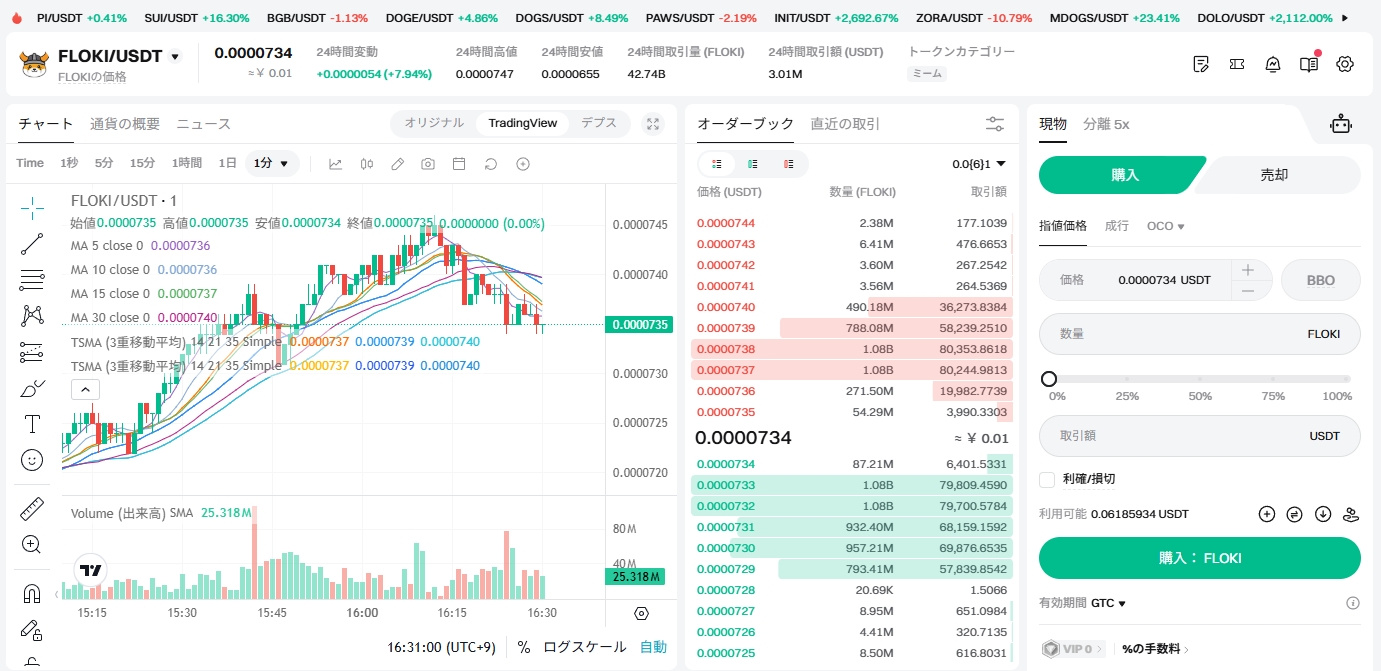Click the pencil drawing toolbar icon
This screenshot has height=671, width=1381.
coord(397,164)
